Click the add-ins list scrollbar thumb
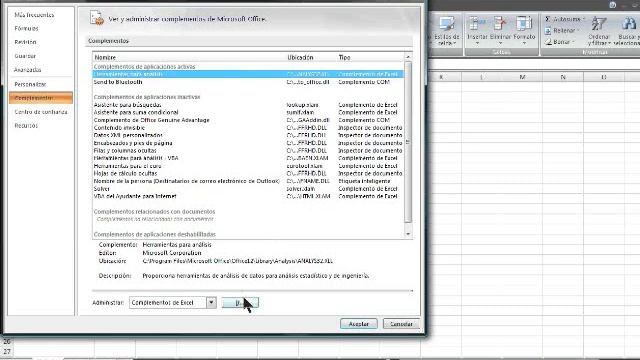The height and width of the screenshot is (360, 640). tap(408, 142)
